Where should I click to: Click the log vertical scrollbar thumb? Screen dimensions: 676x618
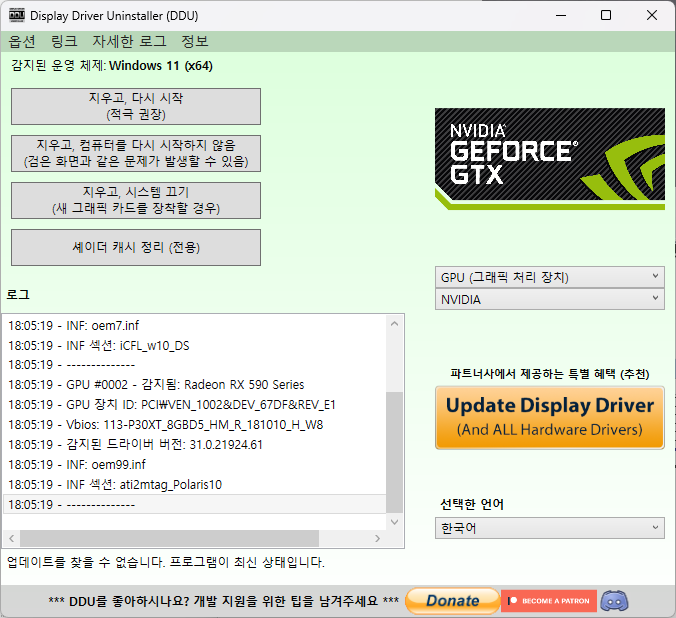(x=394, y=452)
